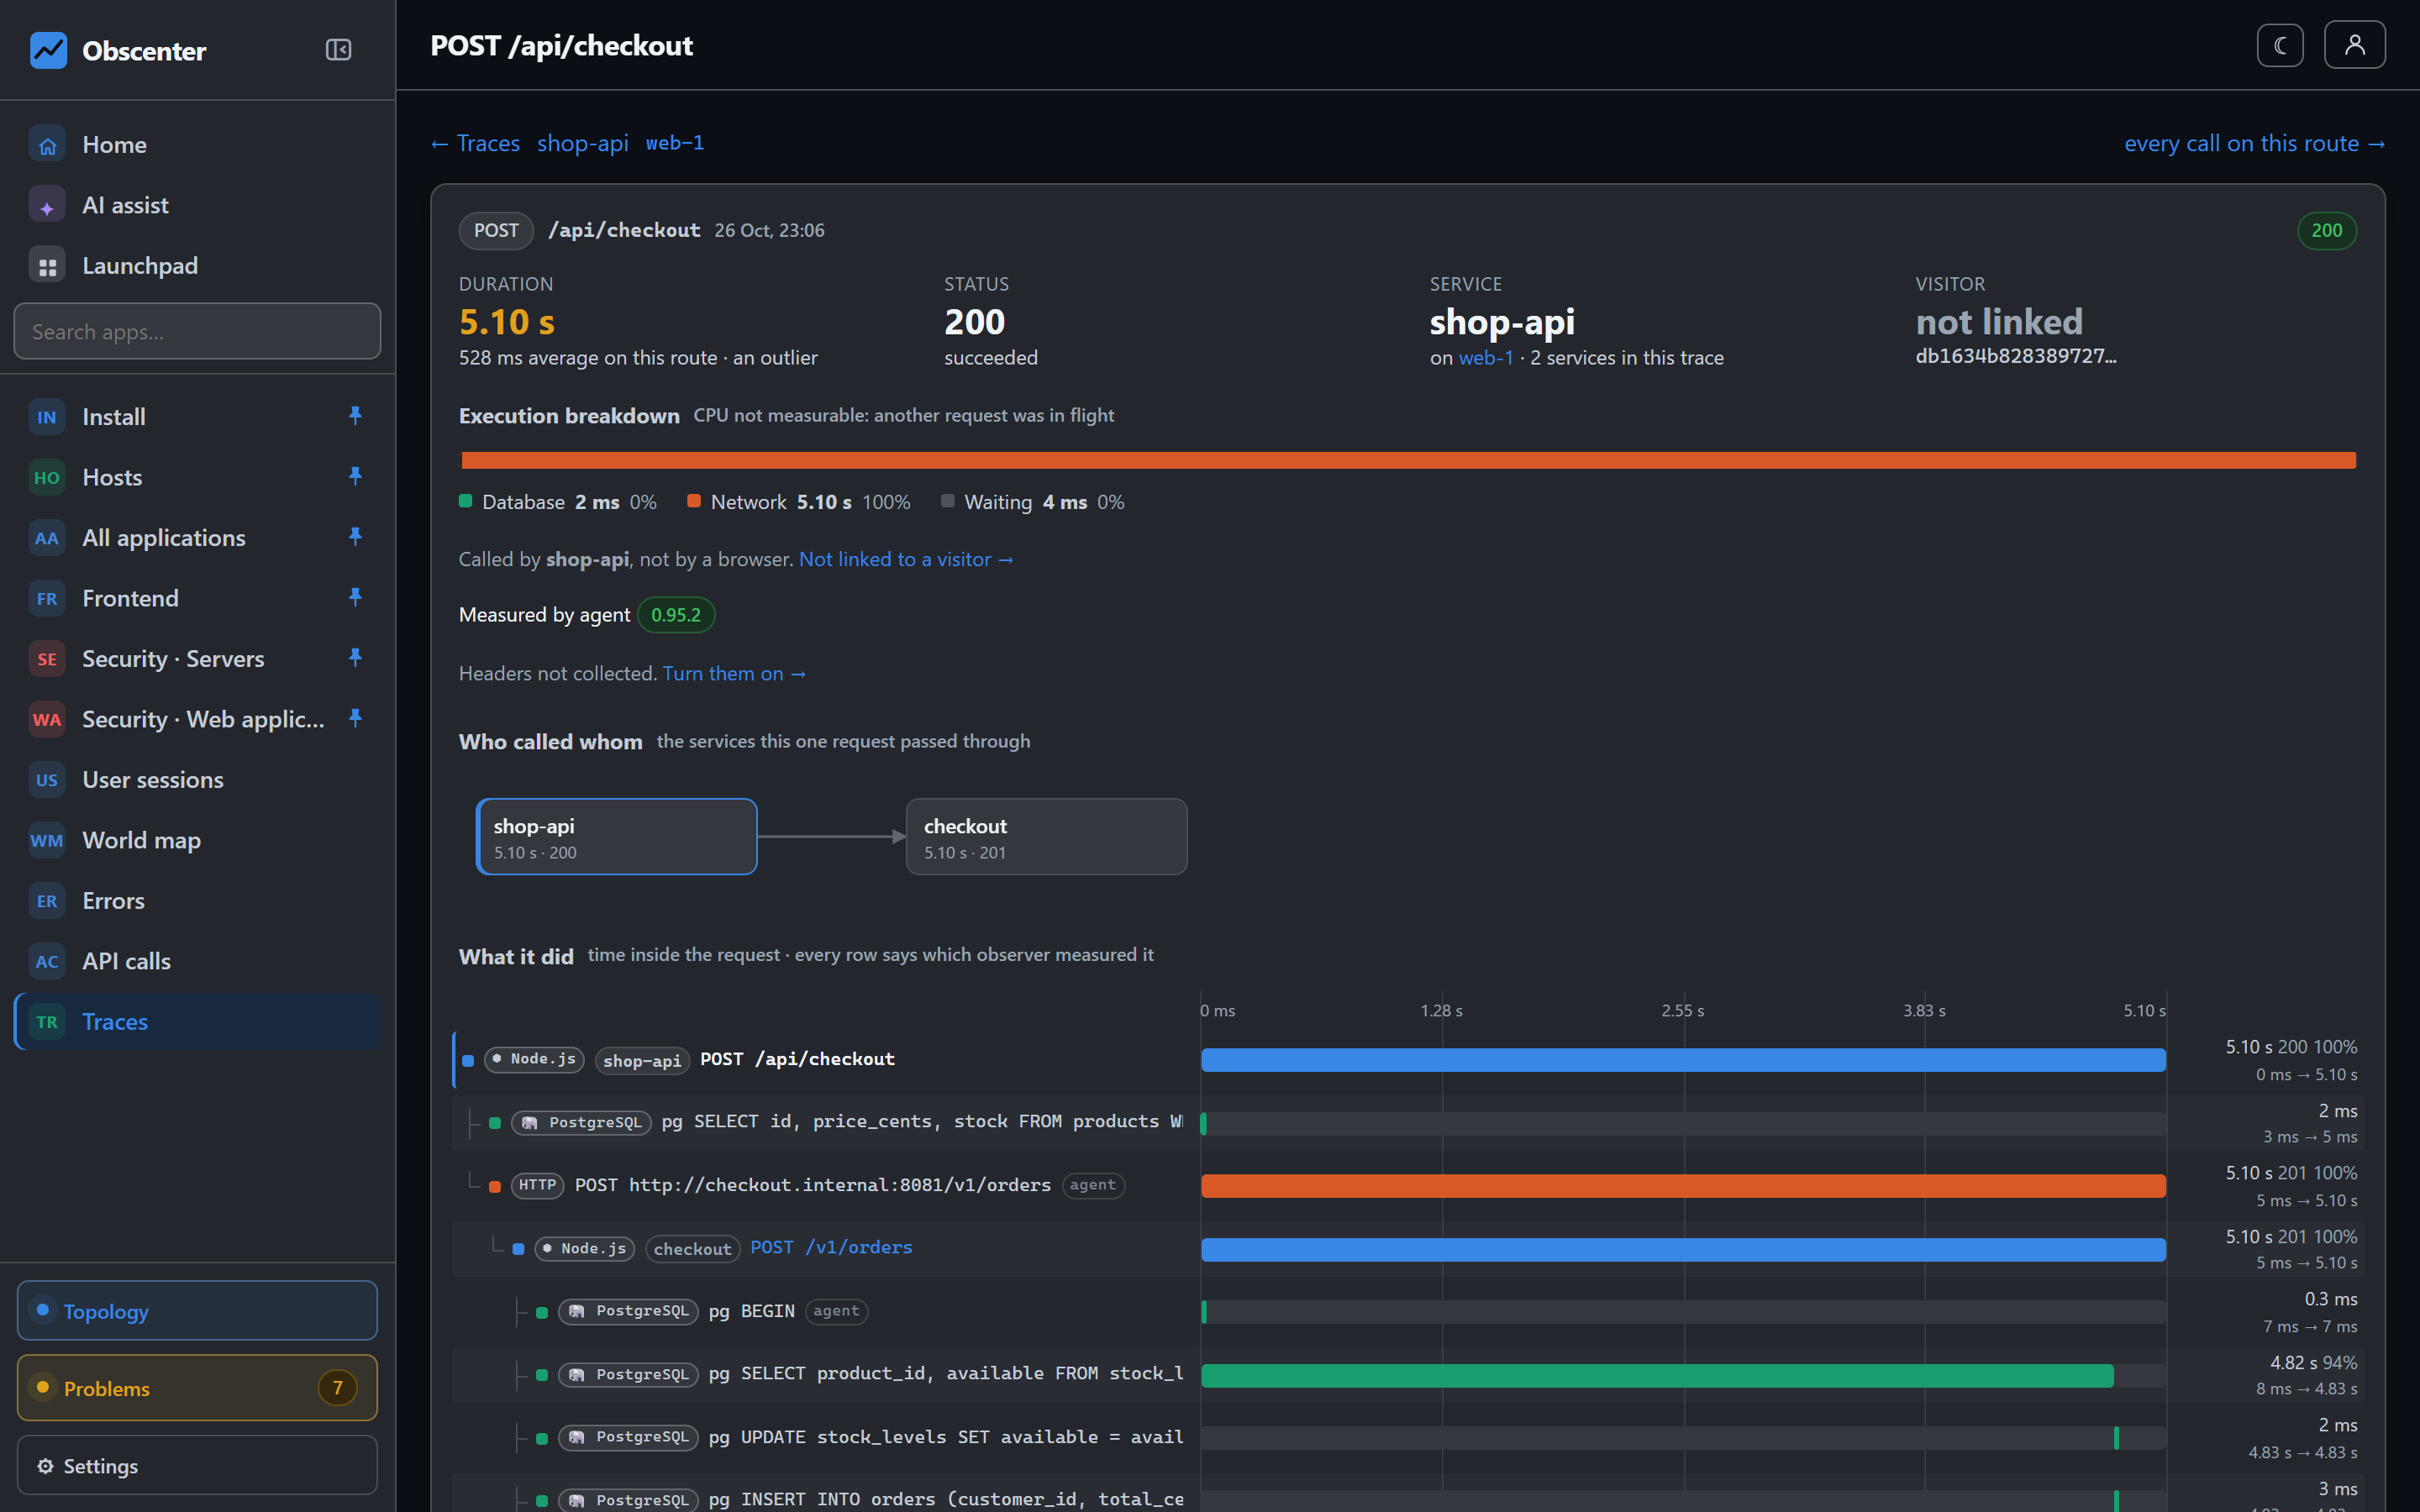The width and height of the screenshot is (2420, 1512).
Task: Click the 0.95.2 agent version badge
Action: 676,615
